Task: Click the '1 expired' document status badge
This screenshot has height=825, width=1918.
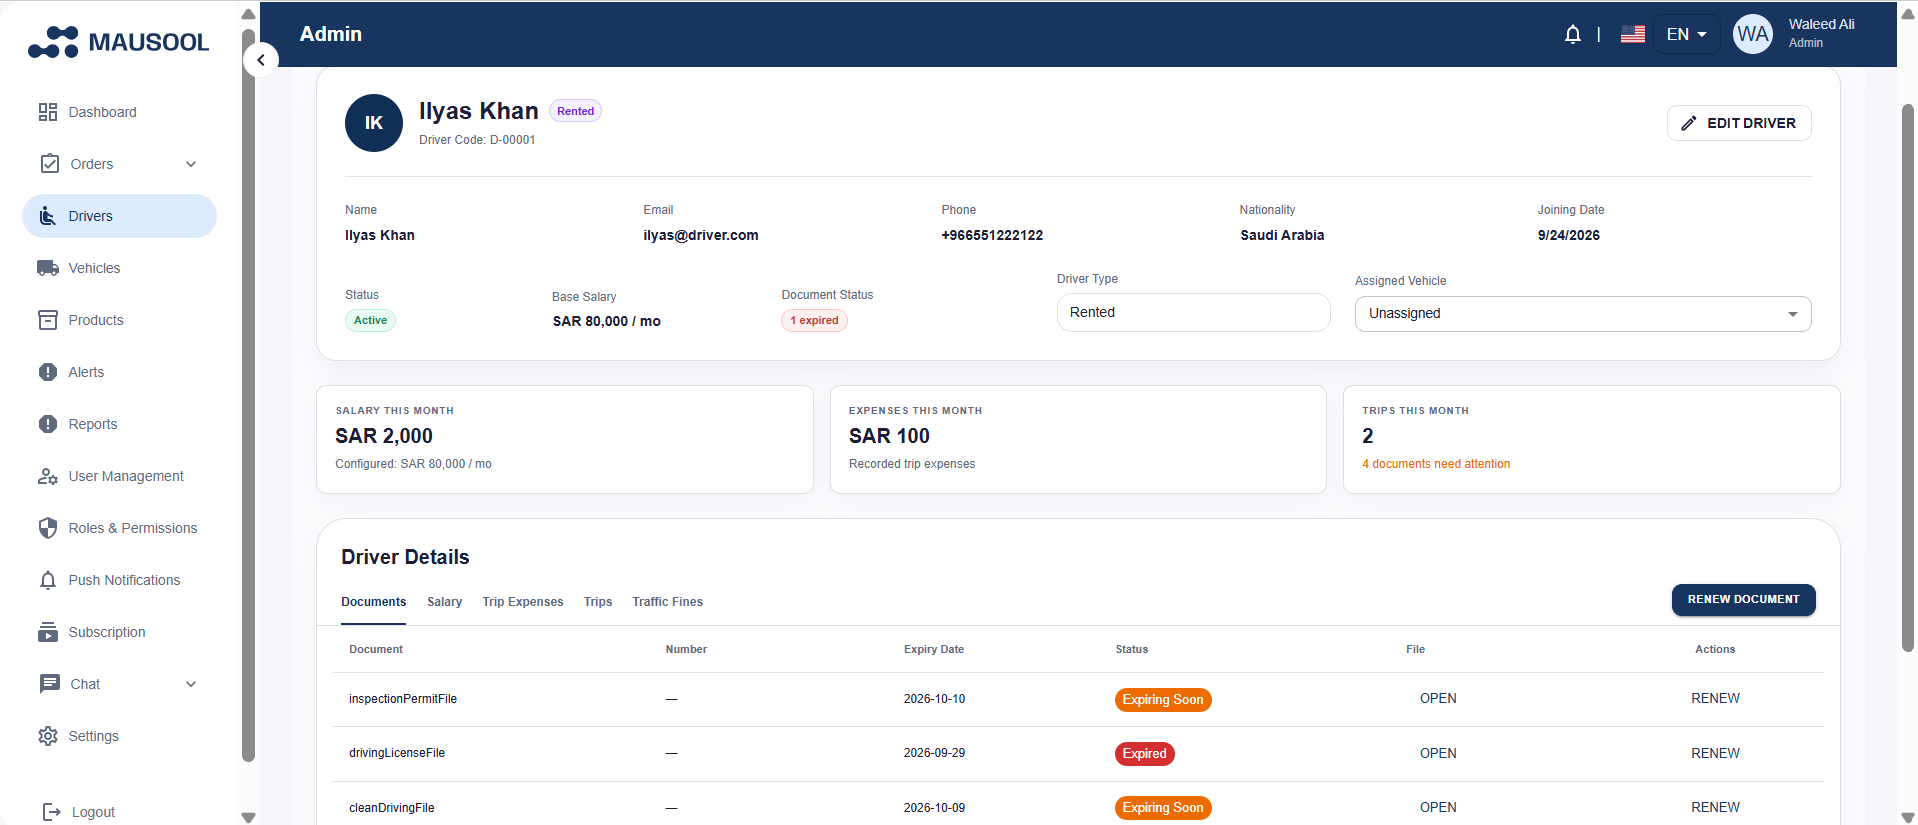Action: pyautogui.click(x=814, y=321)
